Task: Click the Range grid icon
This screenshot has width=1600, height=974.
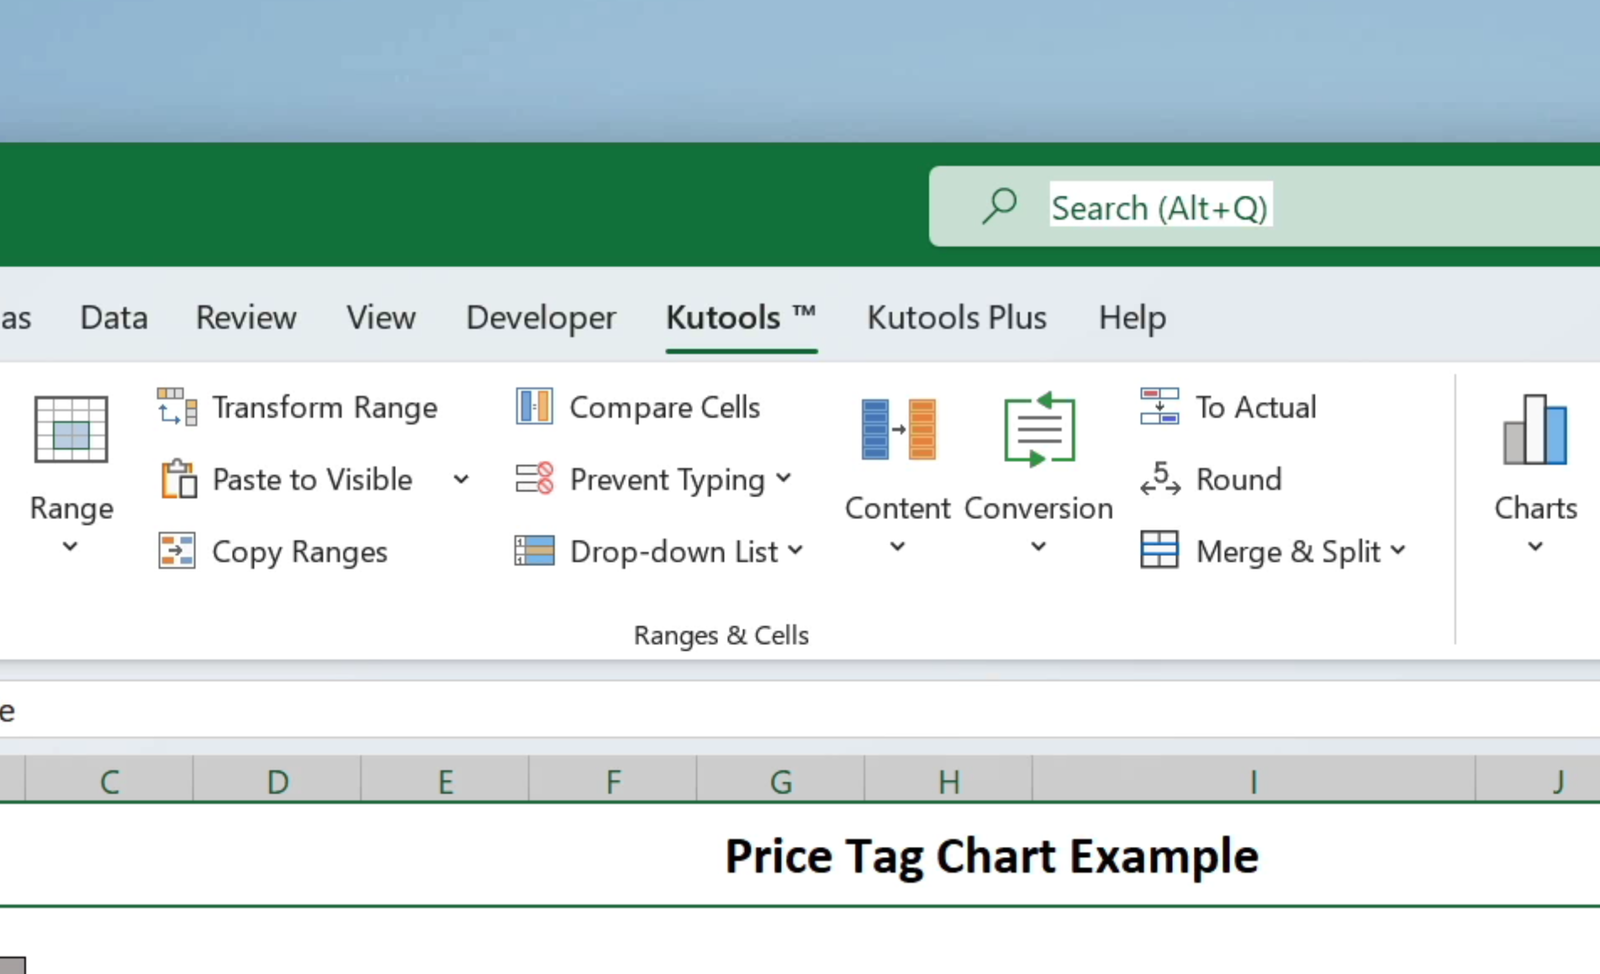Action: point(70,430)
